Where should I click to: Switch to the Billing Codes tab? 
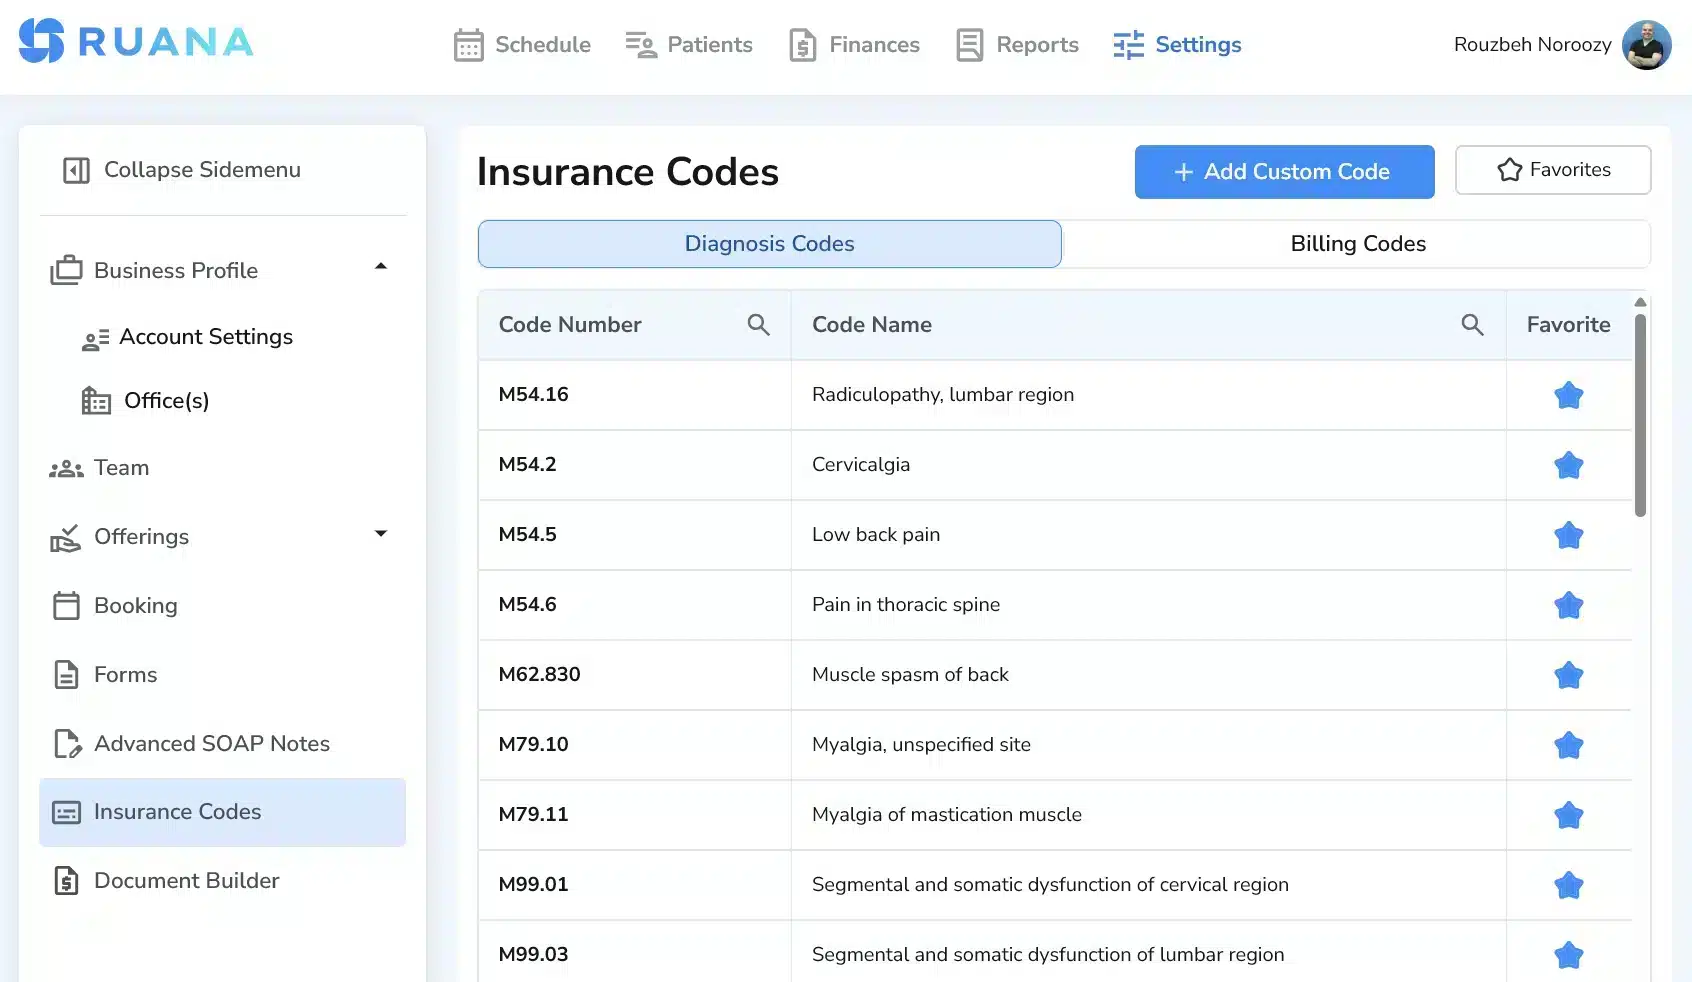click(1357, 243)
